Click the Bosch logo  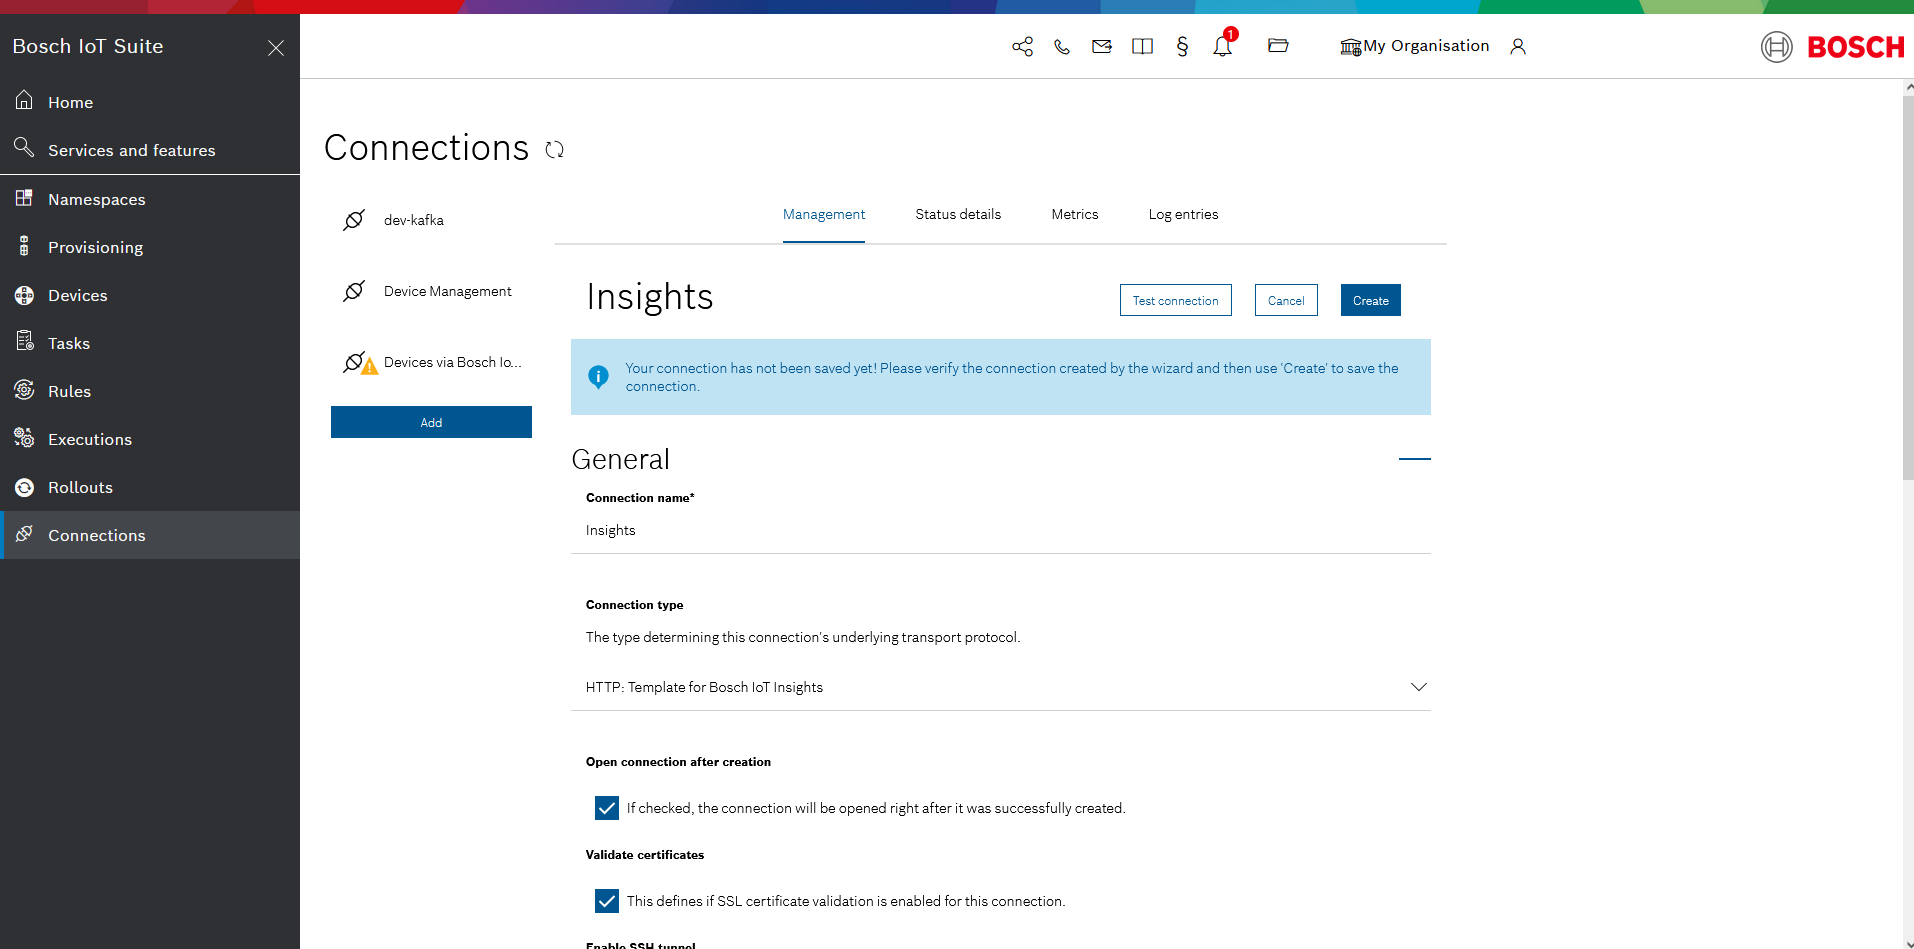point(1832,47)
